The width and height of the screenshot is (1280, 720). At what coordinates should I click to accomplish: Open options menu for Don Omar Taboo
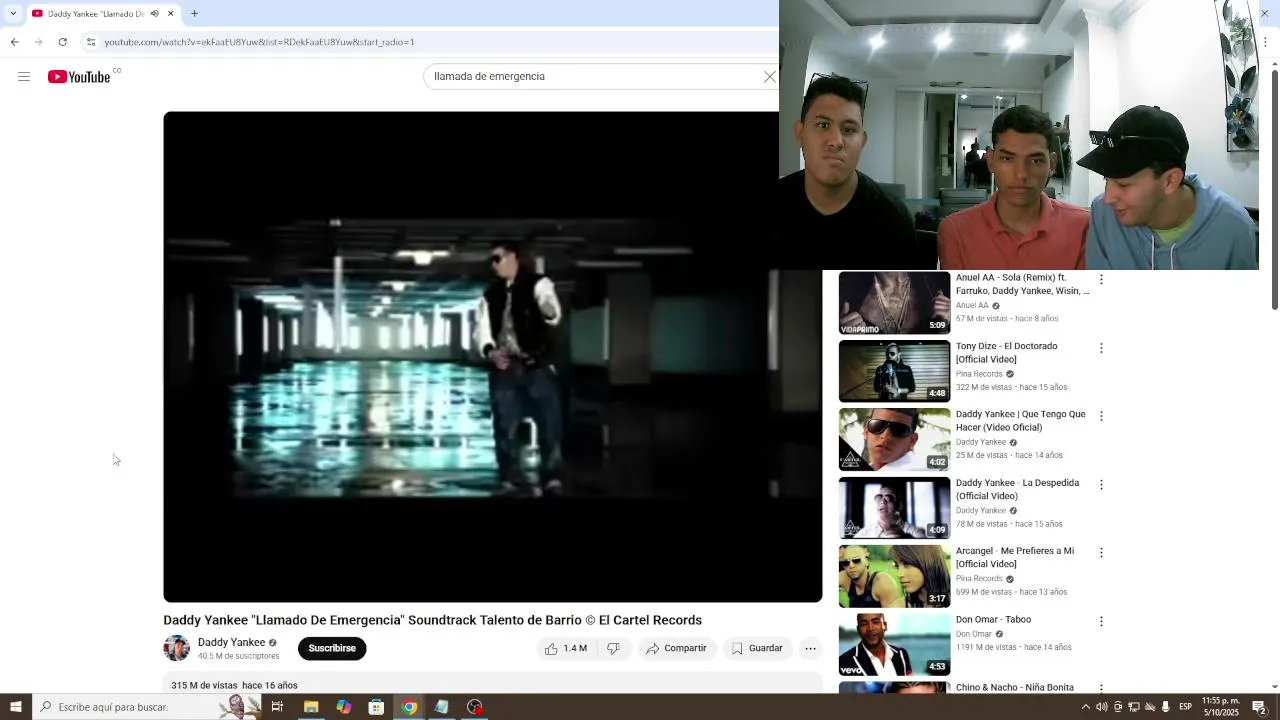(1101, 621)
